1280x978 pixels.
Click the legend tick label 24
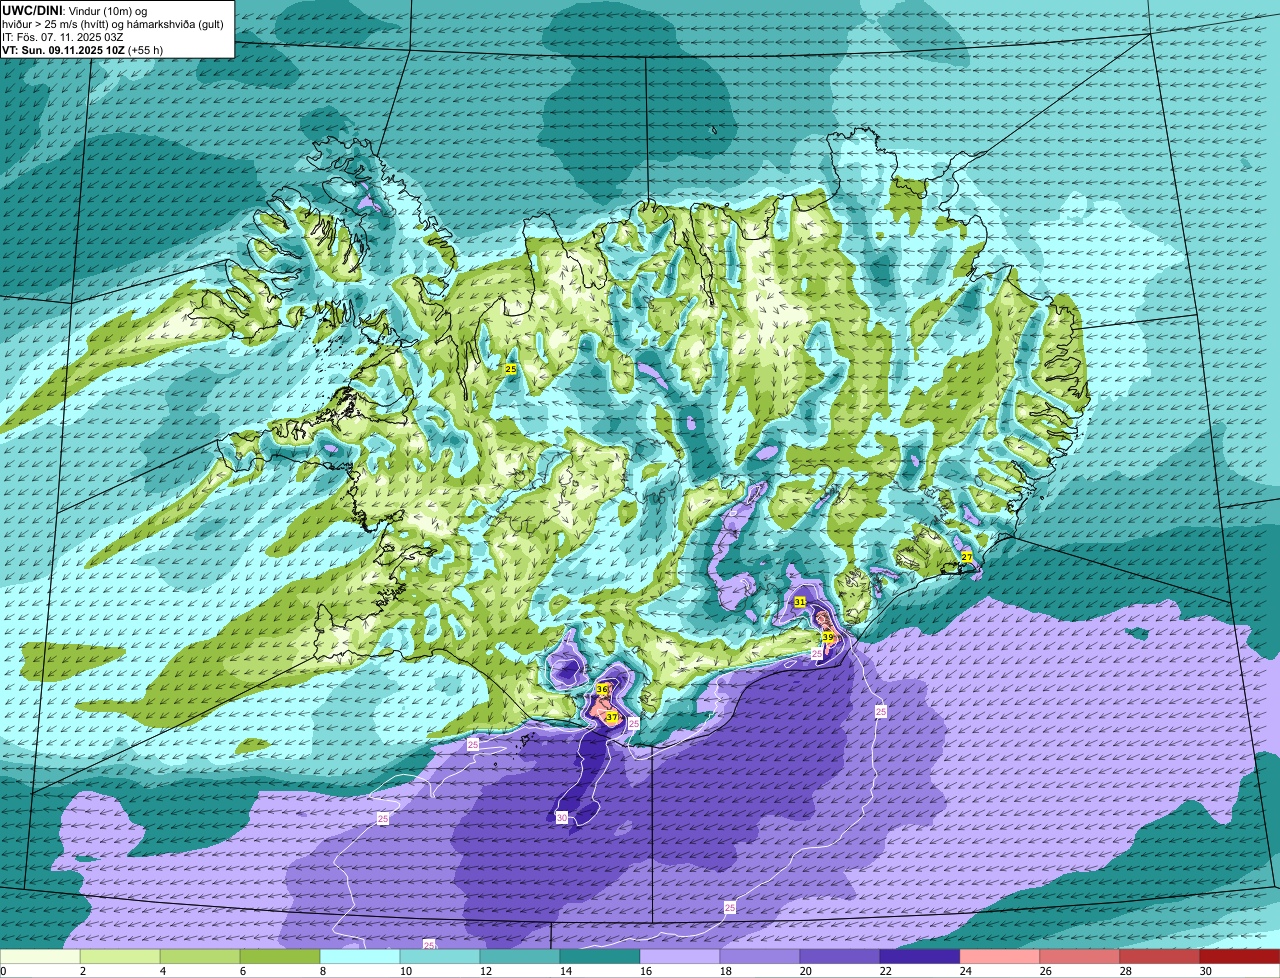pyautogui.click(x=966, y=971)
